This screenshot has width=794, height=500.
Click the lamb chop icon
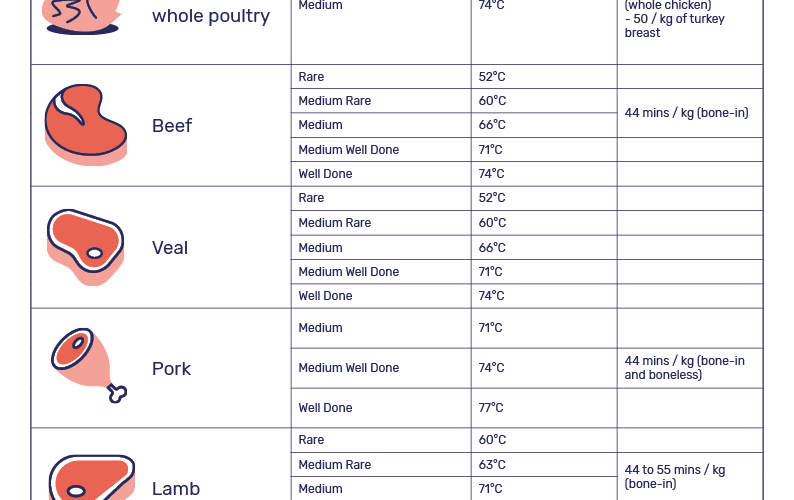[x=90, y=480]
